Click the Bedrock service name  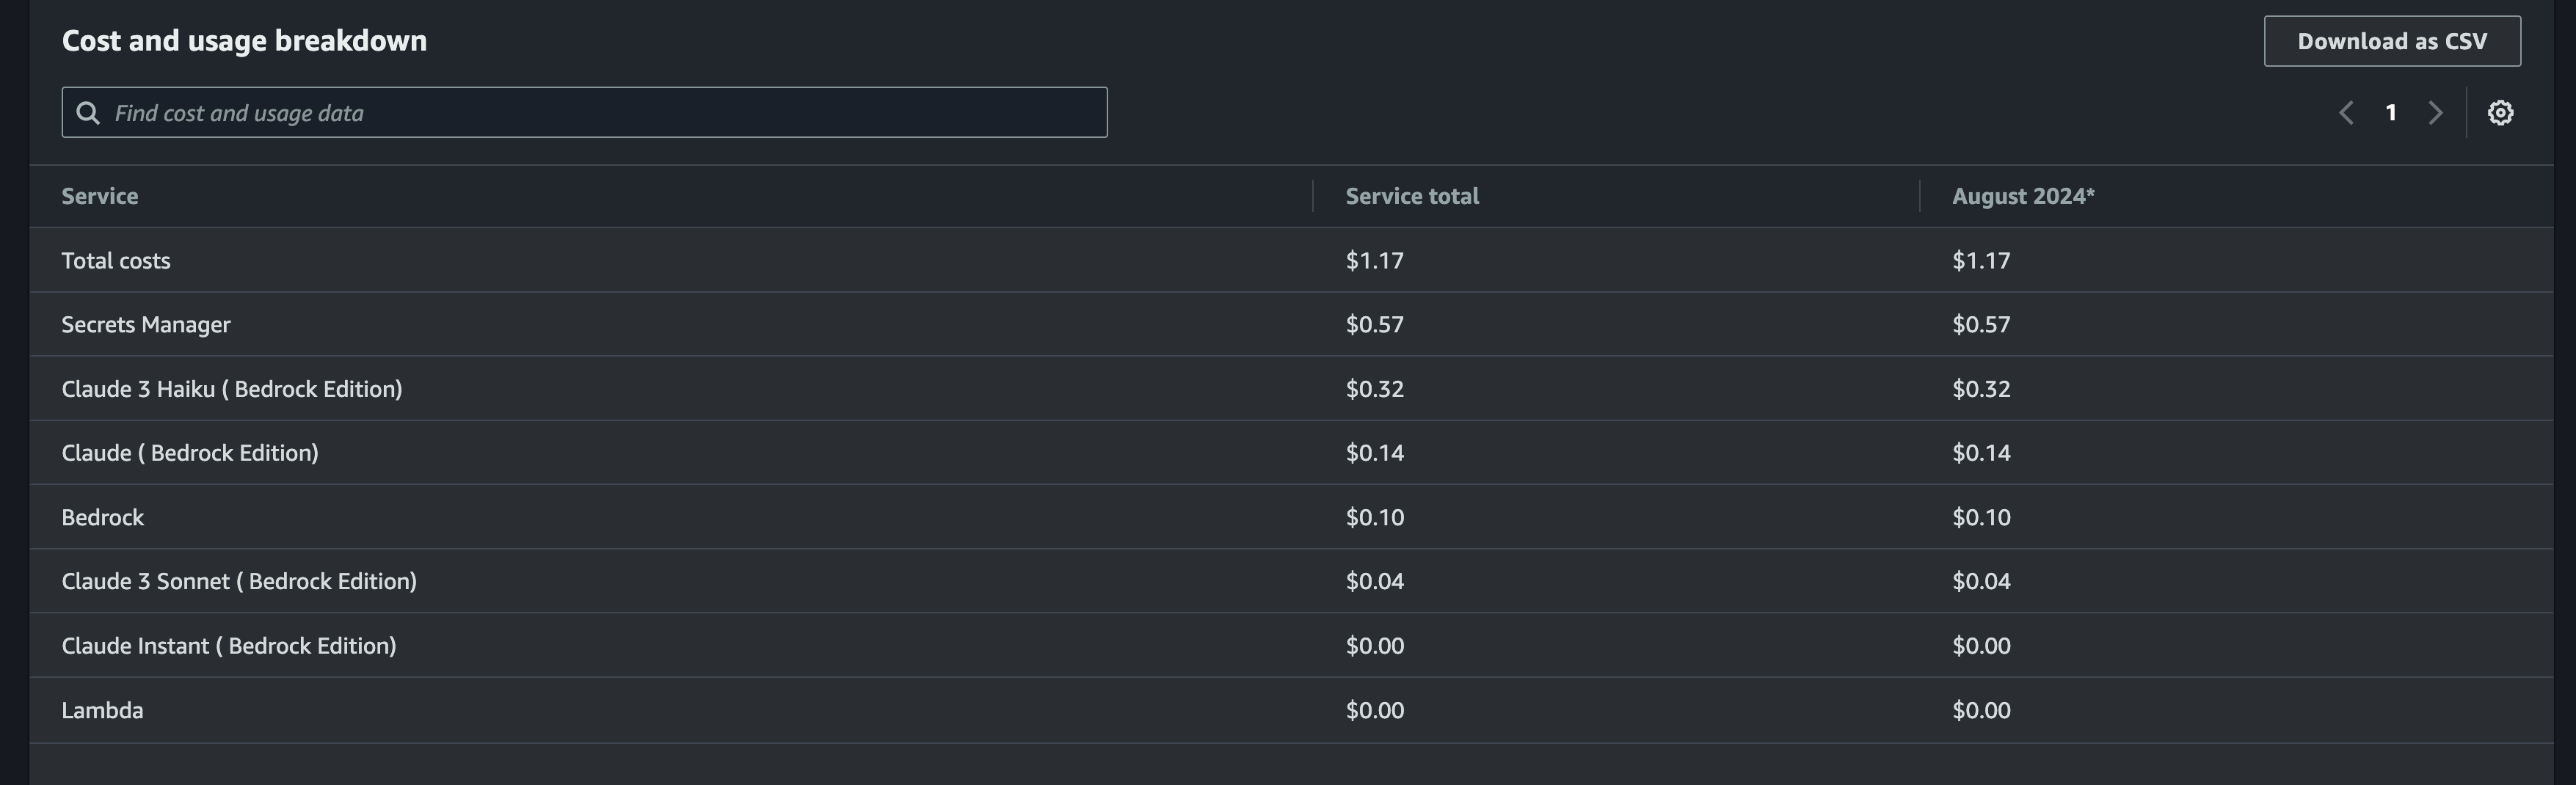(103, 517)
